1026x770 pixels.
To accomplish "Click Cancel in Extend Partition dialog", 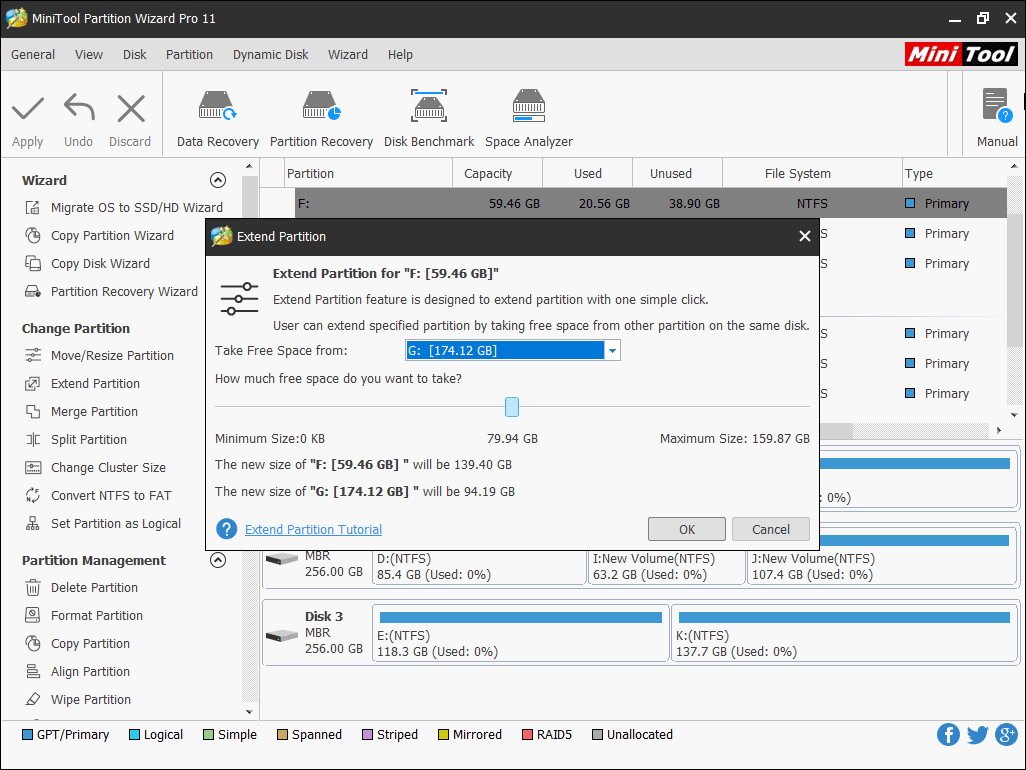I will tap(771, 529).
